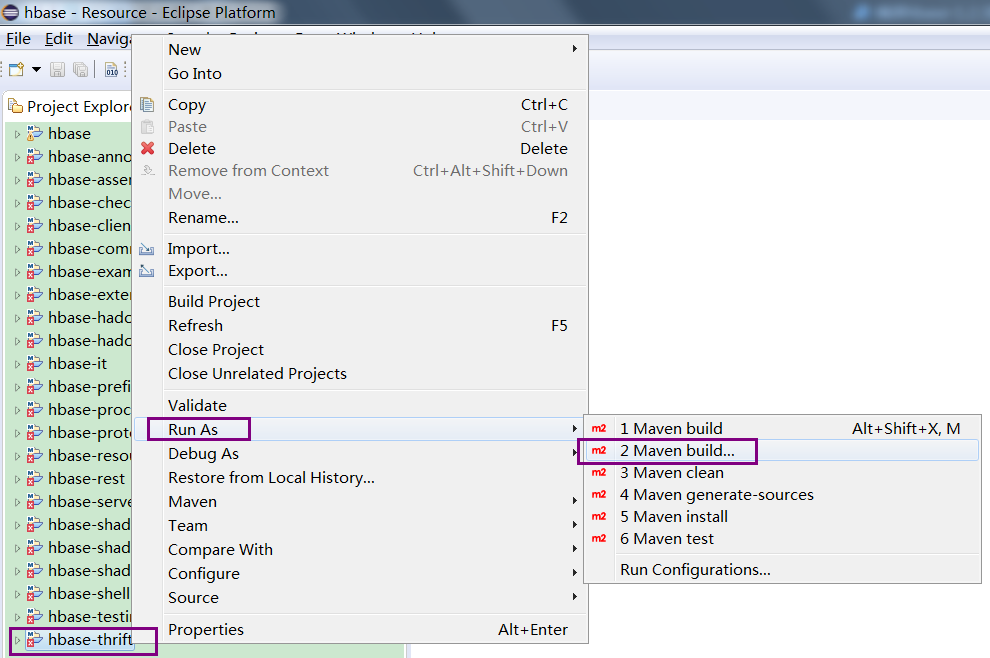Click the Project Explorer view icon
The height and width of the screenshot is (658, 990).
pos(16,106)
